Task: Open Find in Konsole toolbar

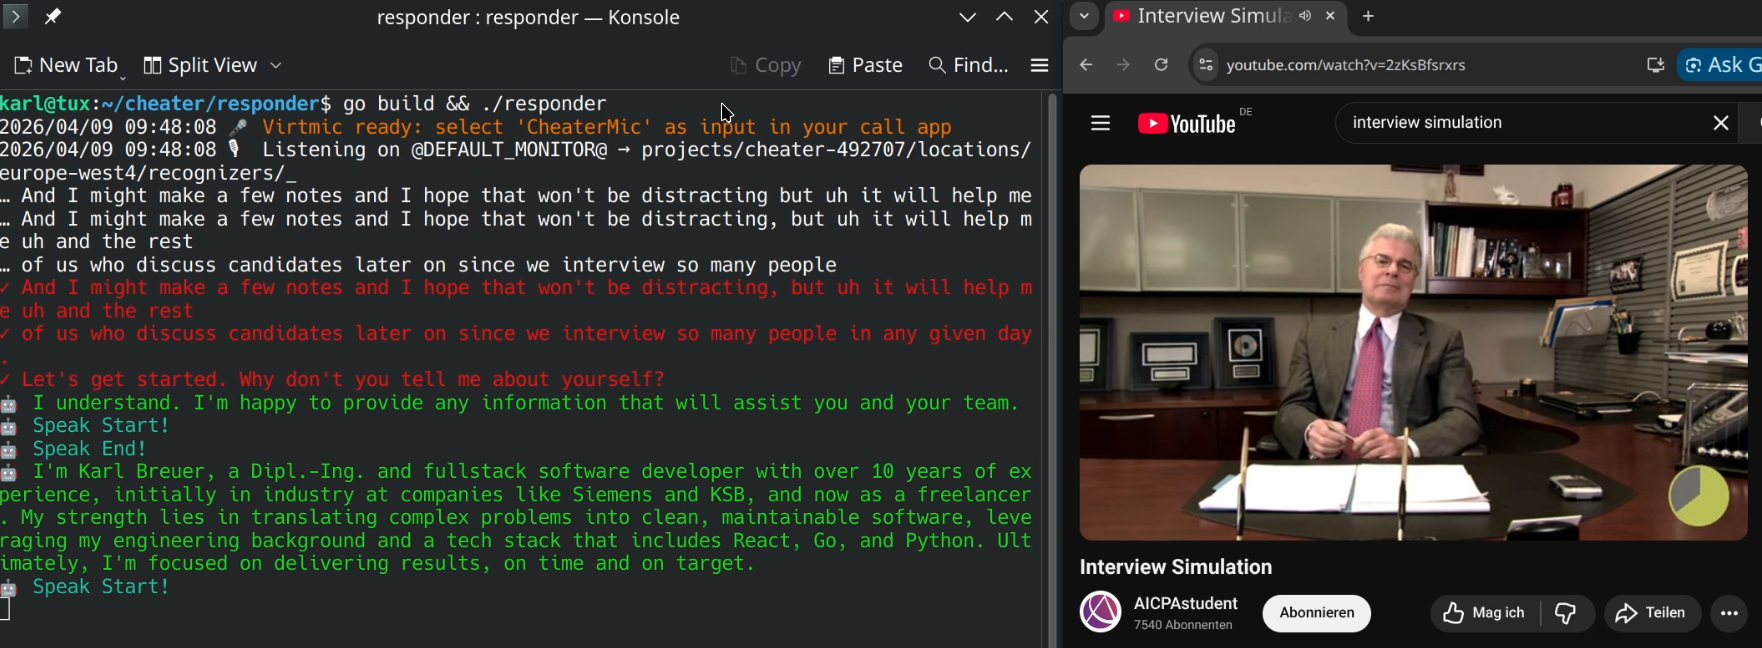Action: coord(968,65)
